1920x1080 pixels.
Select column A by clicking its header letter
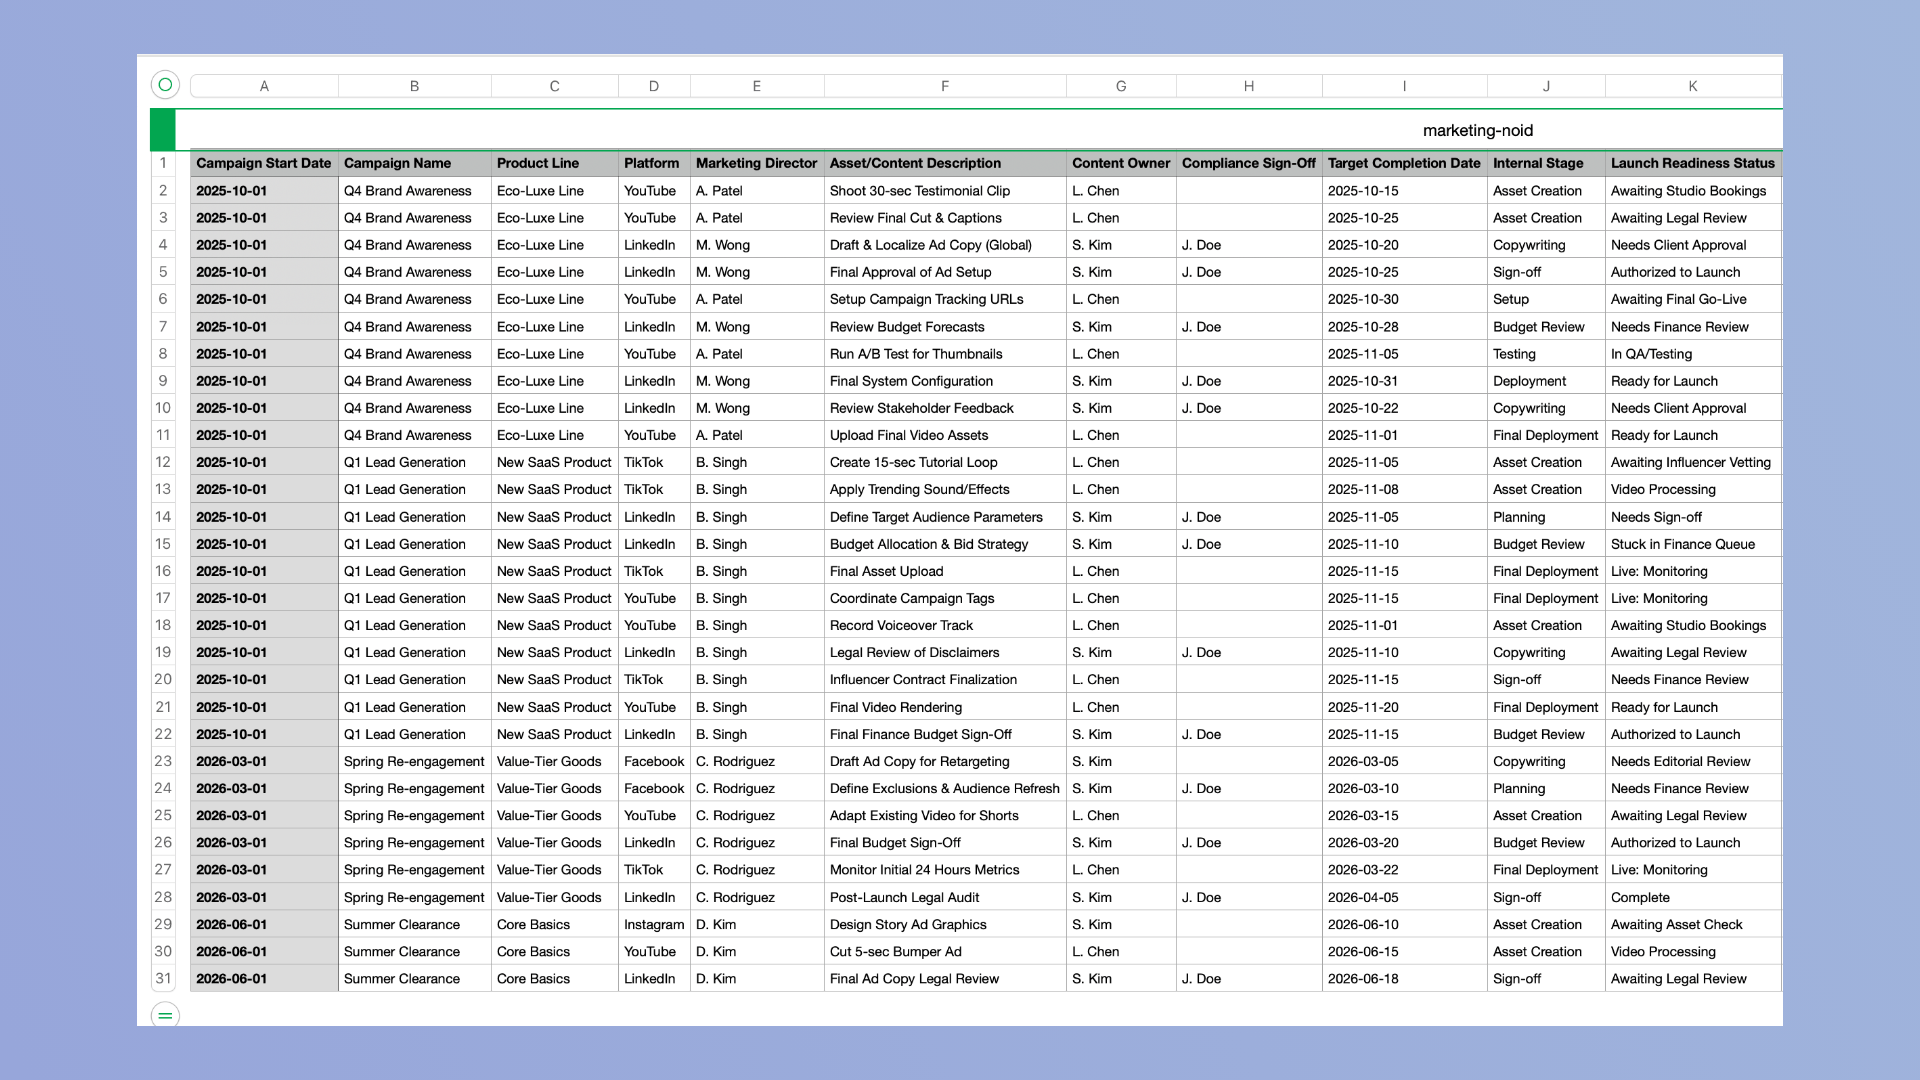(263, 86)
